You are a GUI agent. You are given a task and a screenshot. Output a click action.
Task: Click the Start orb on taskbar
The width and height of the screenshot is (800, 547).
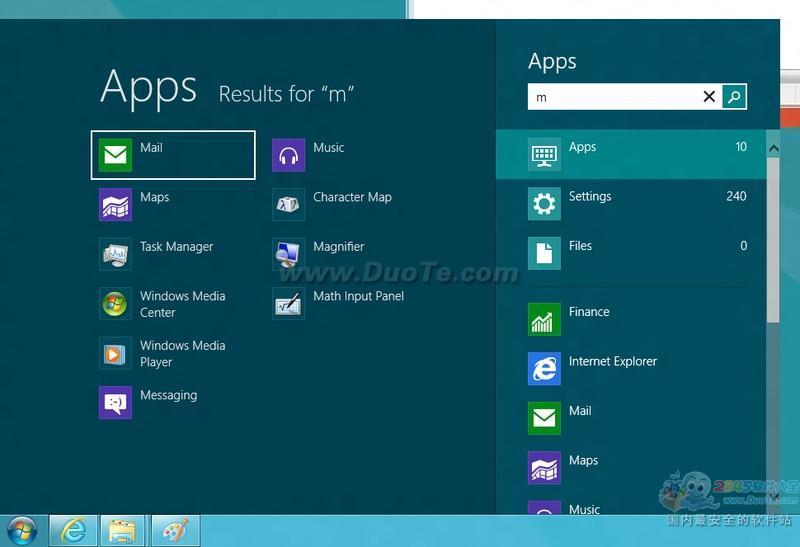21,531
